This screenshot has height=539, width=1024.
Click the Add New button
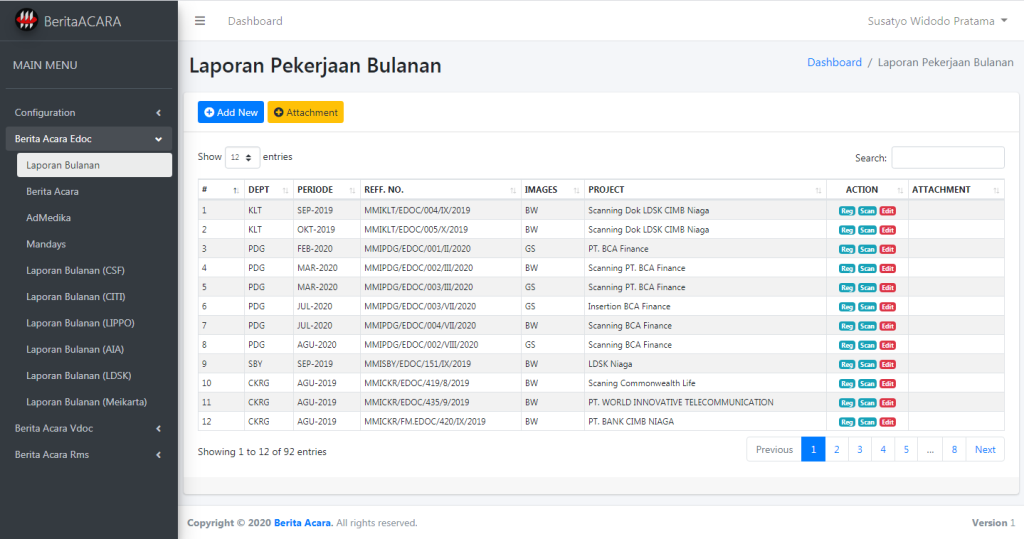(x=231, y=112)
